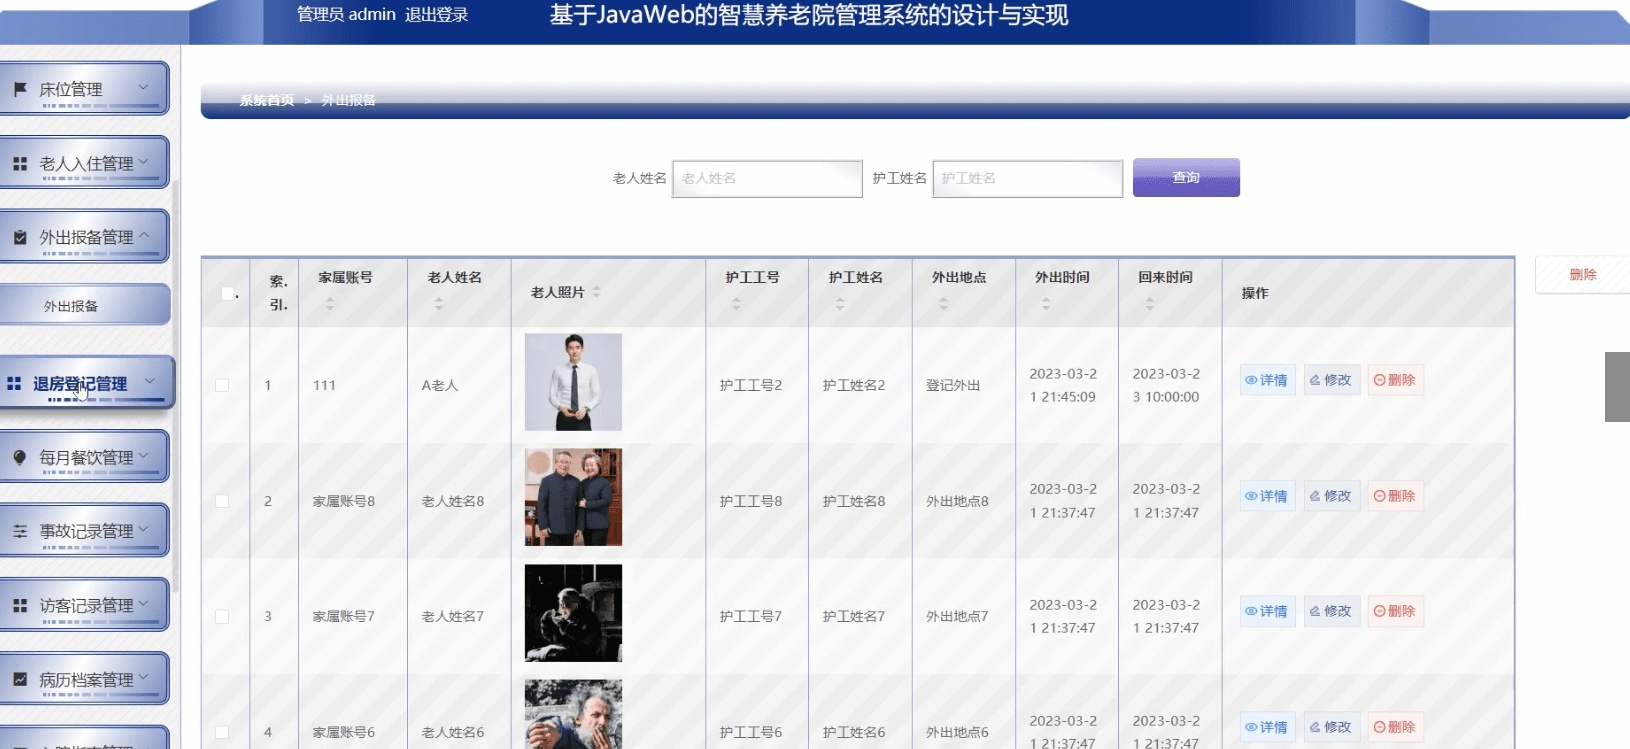
Task: Expand the 访客记录管理 menu chevron
Action: point(143,603)
